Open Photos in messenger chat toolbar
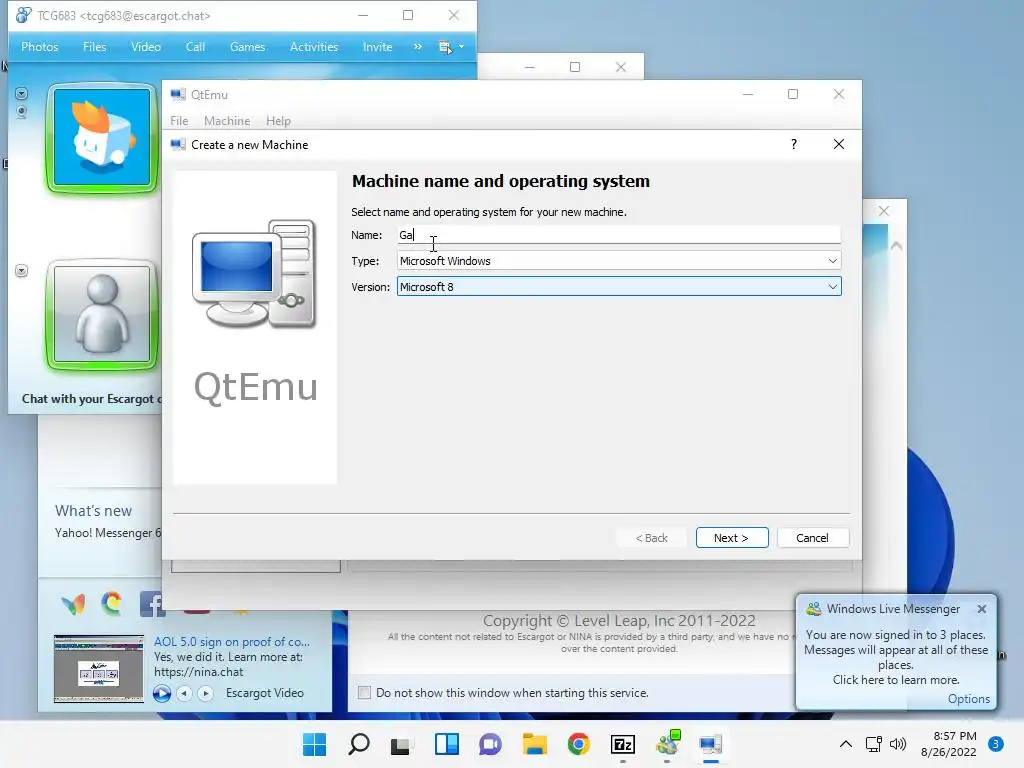The image size is (1024, 768). click(40, 47)
